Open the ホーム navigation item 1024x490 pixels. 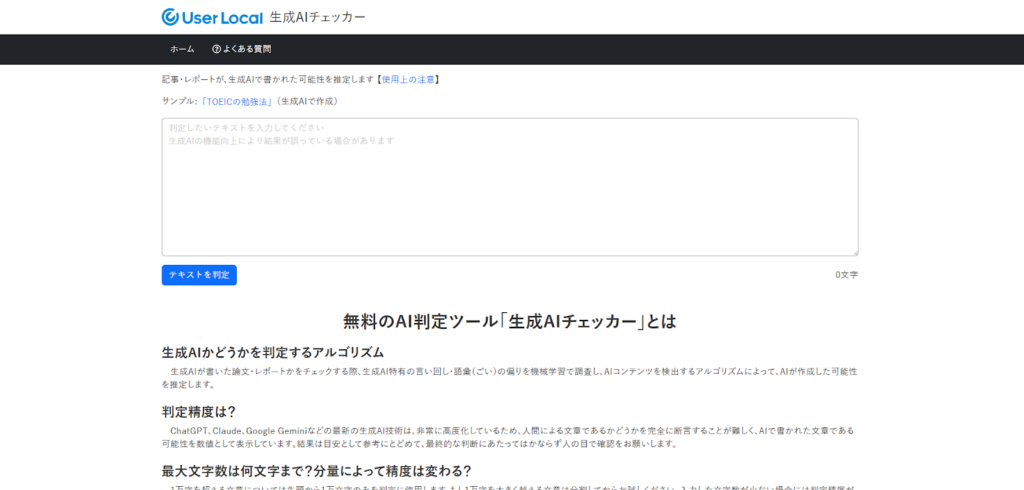(182, 49)
